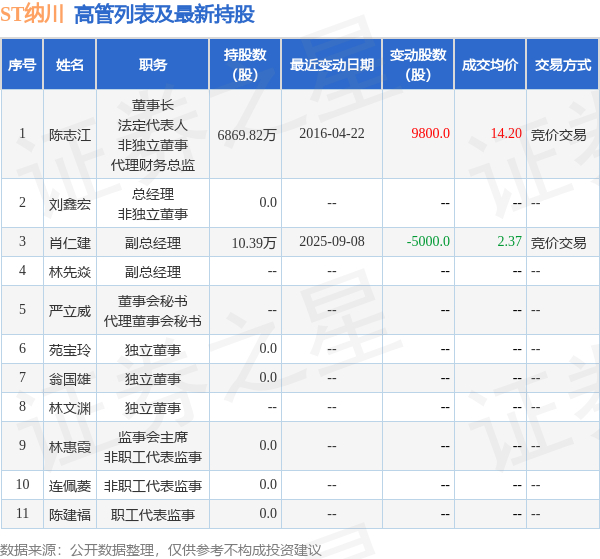Image resolution: width=600 pixels, height=559 pixels.
Task: Click the name 林先焱
Action: tap(70, 272)
